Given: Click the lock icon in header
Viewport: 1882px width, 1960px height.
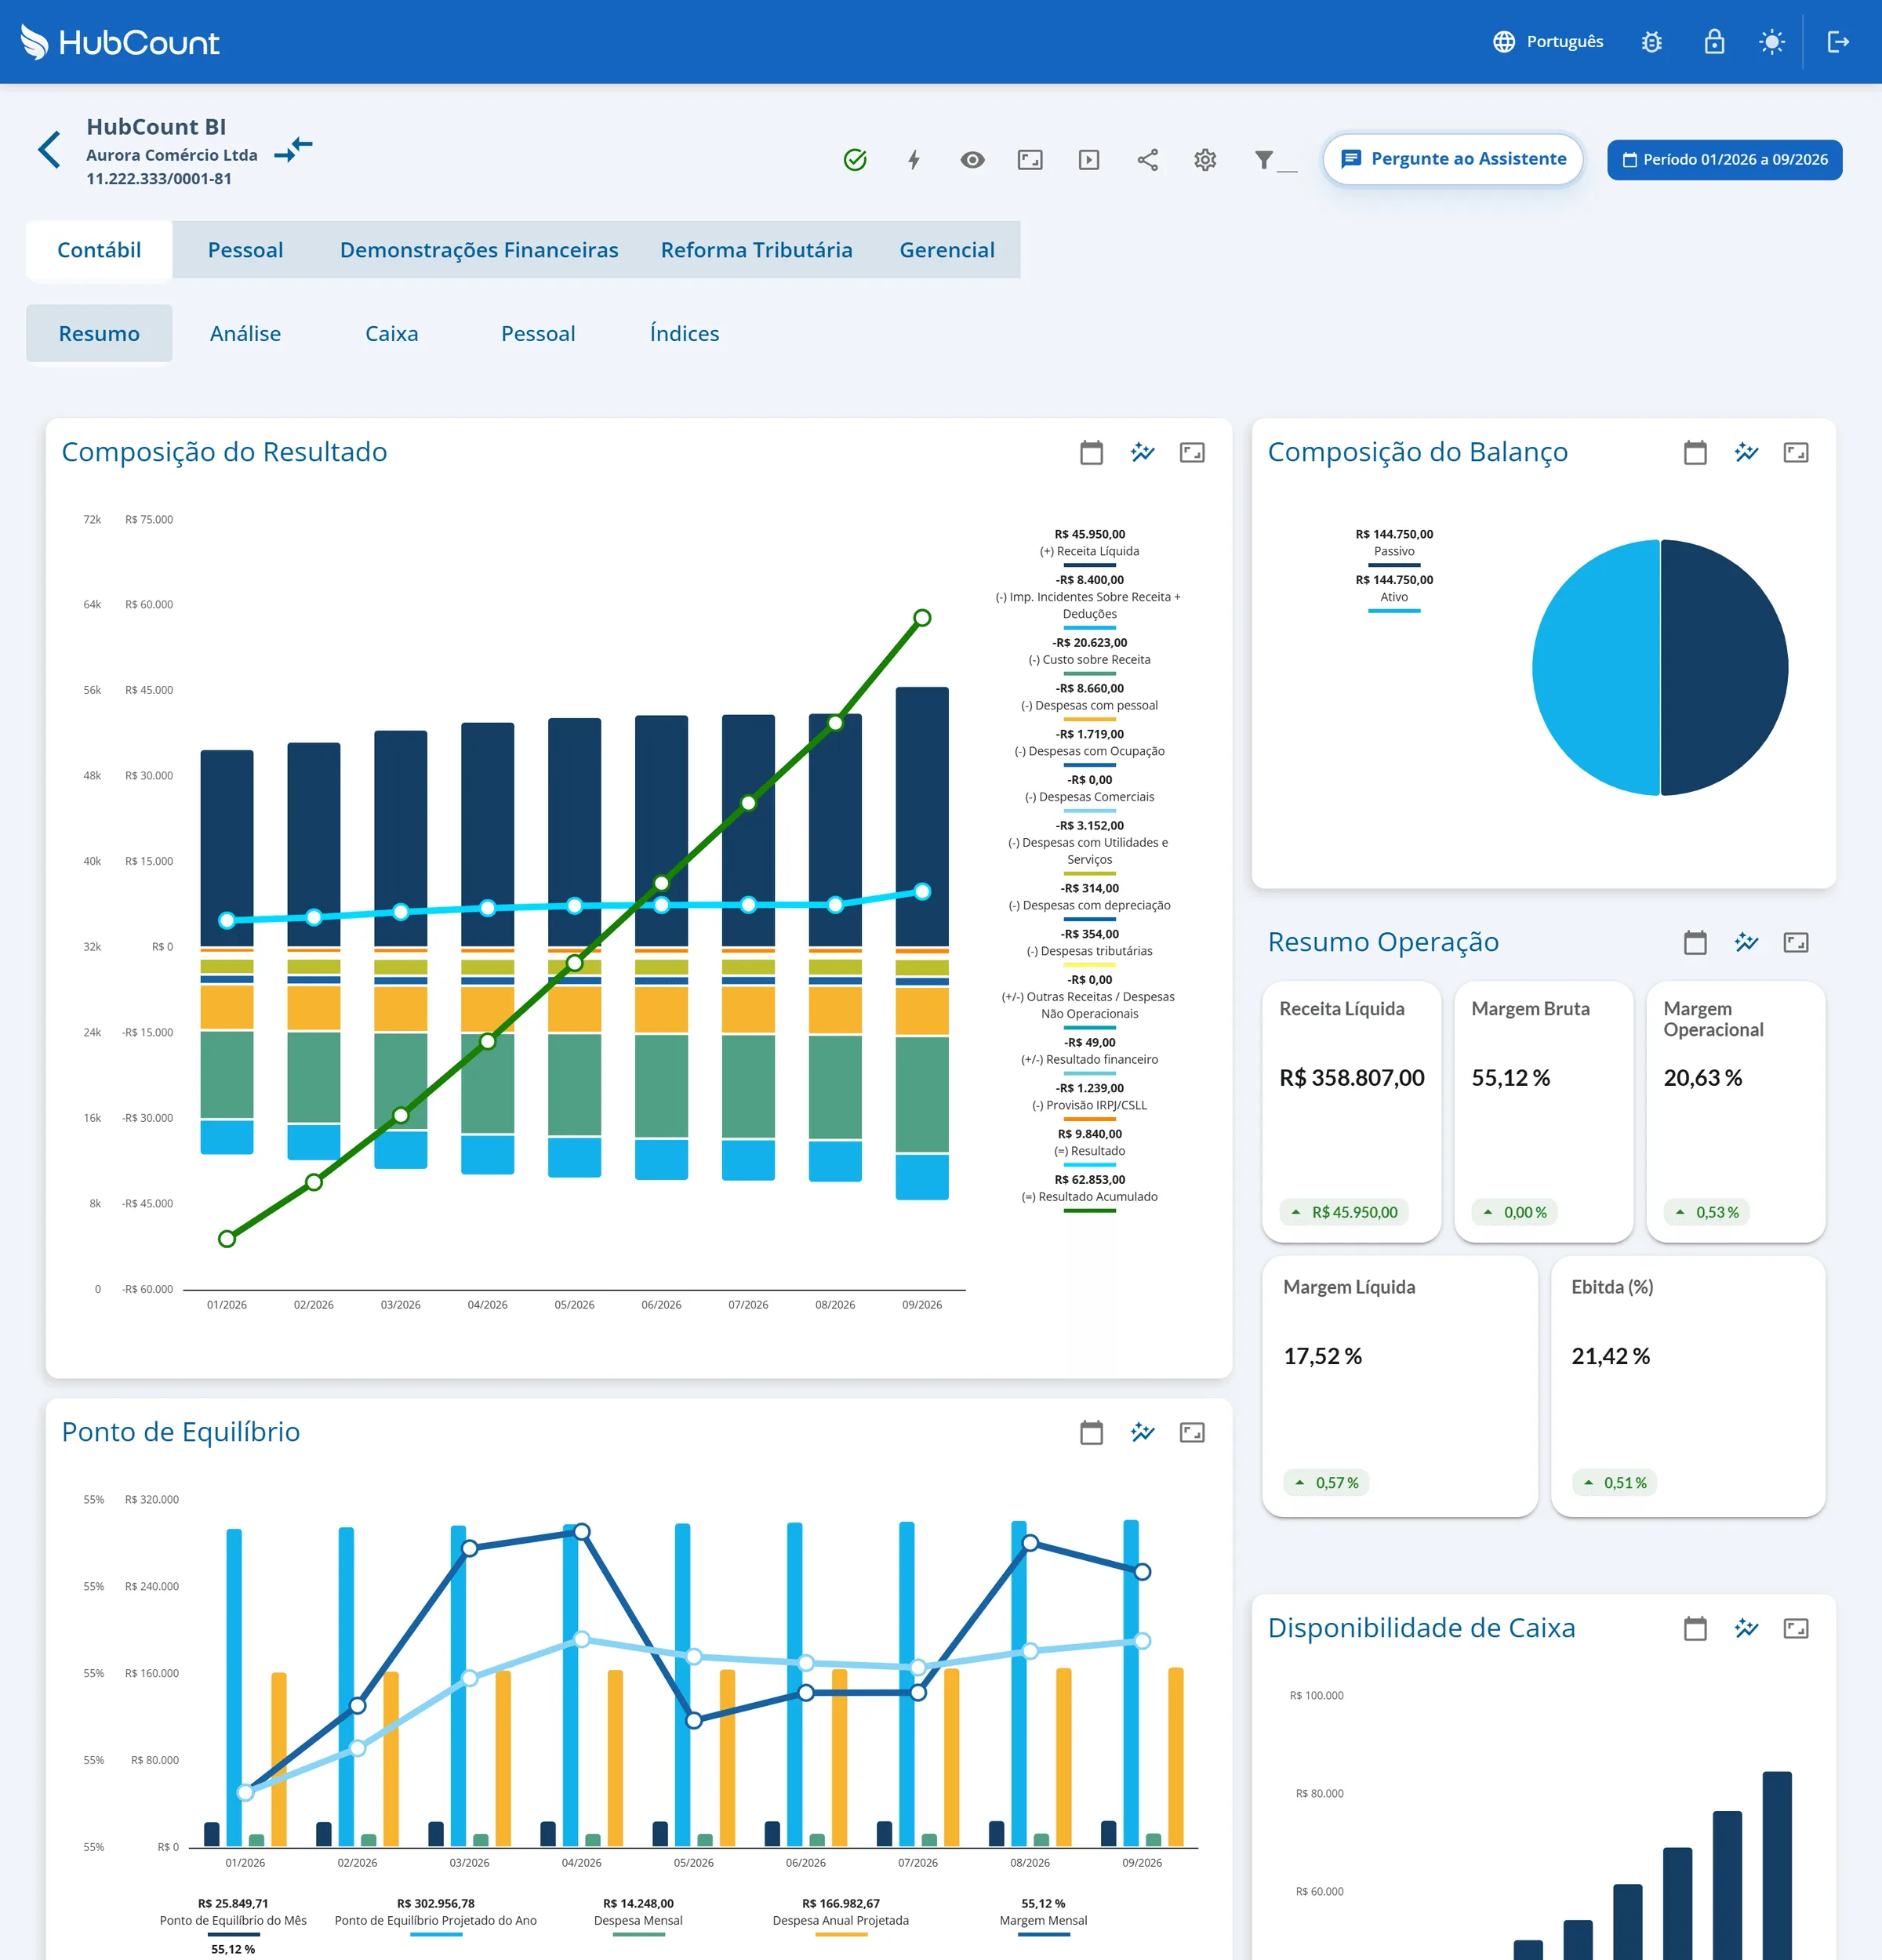Looking at the screenshot, I should tap(1714, 42).
